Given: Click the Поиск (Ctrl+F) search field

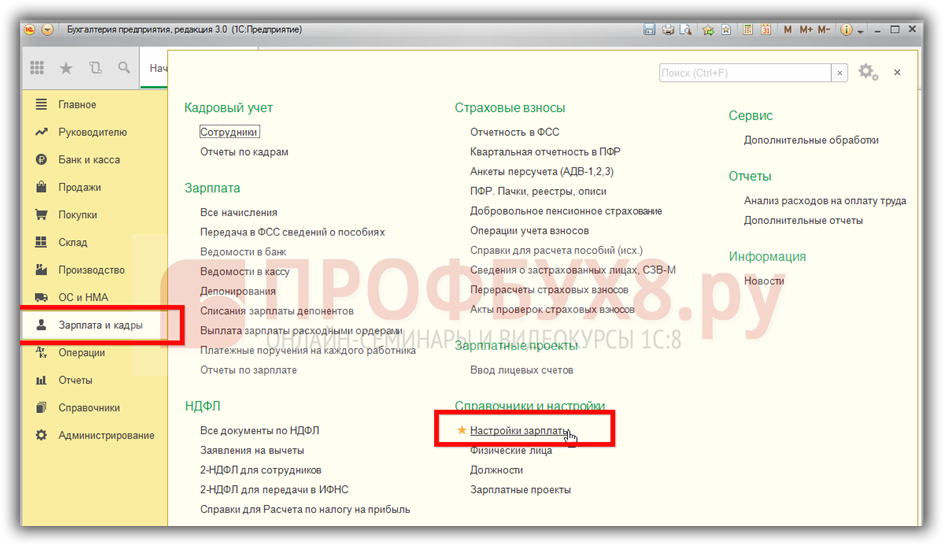Looking at the screenshot, I should click(x=744, y=73).
